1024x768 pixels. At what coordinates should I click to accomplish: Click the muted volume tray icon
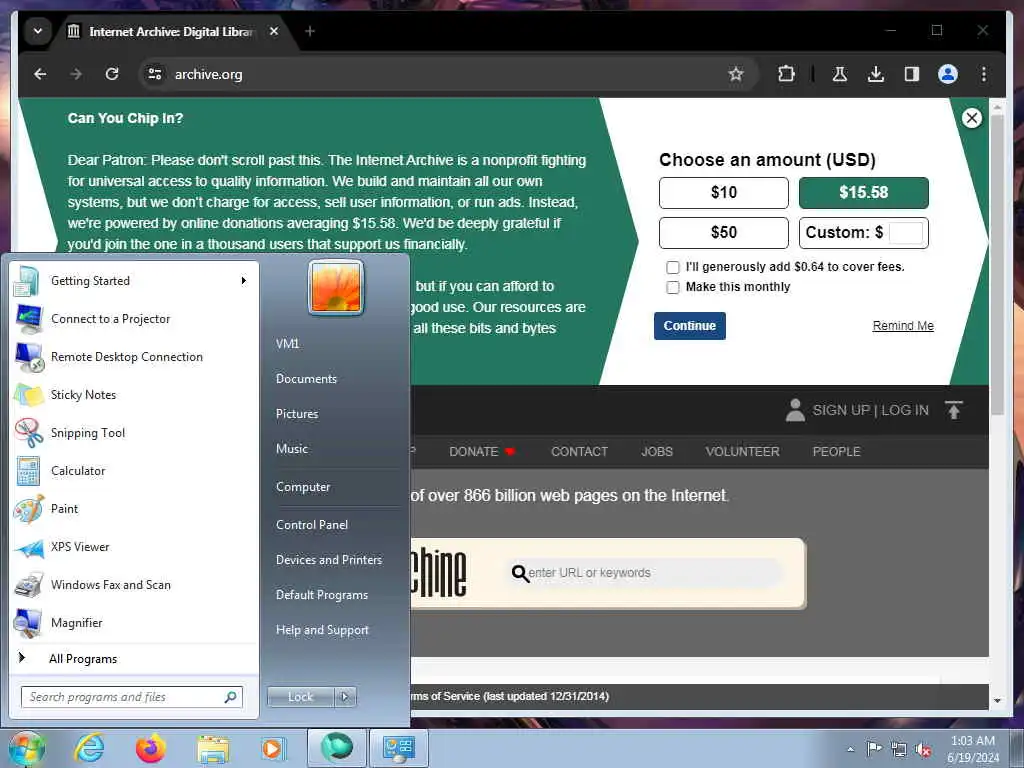coord(923,749)
